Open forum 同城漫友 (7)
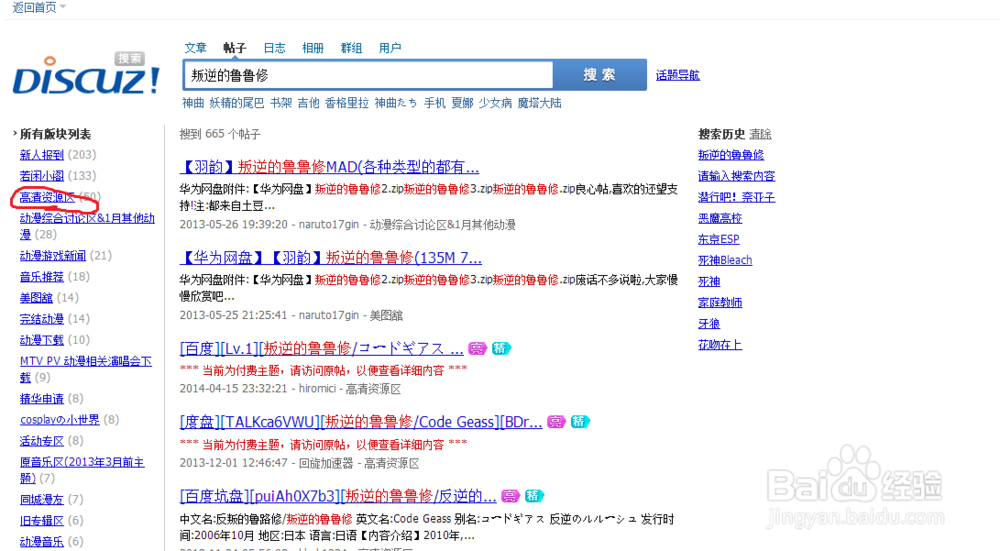The image size is (1000, 551). pos(42,499)
